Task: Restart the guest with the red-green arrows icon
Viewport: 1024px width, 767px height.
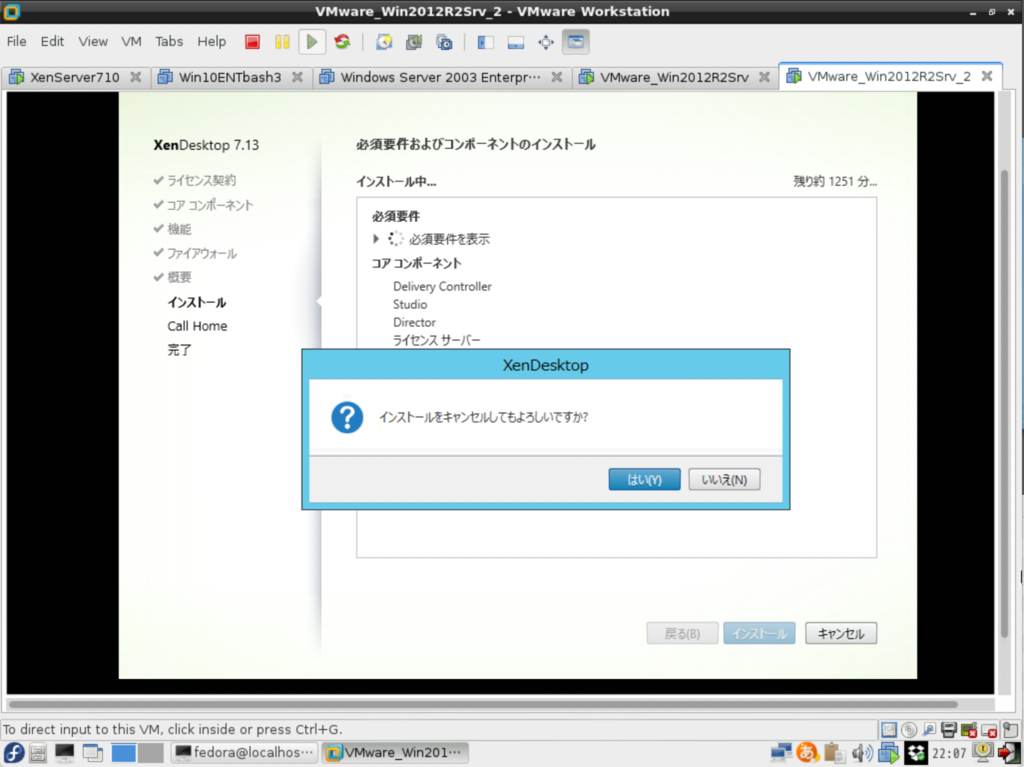Action: pyautogui.click(x=342, y=42)
